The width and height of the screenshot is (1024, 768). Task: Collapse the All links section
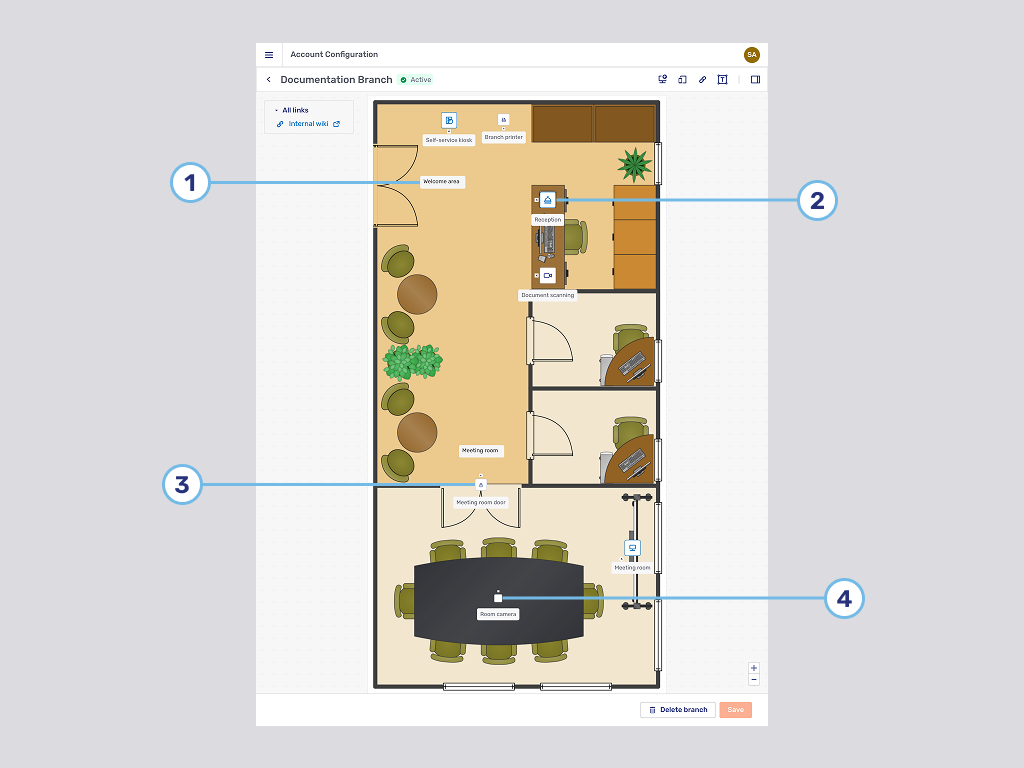(277, 110)
